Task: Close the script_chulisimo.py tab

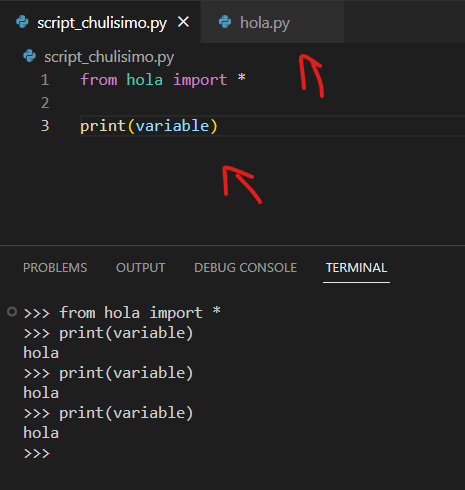Action: tap(183, 22)
